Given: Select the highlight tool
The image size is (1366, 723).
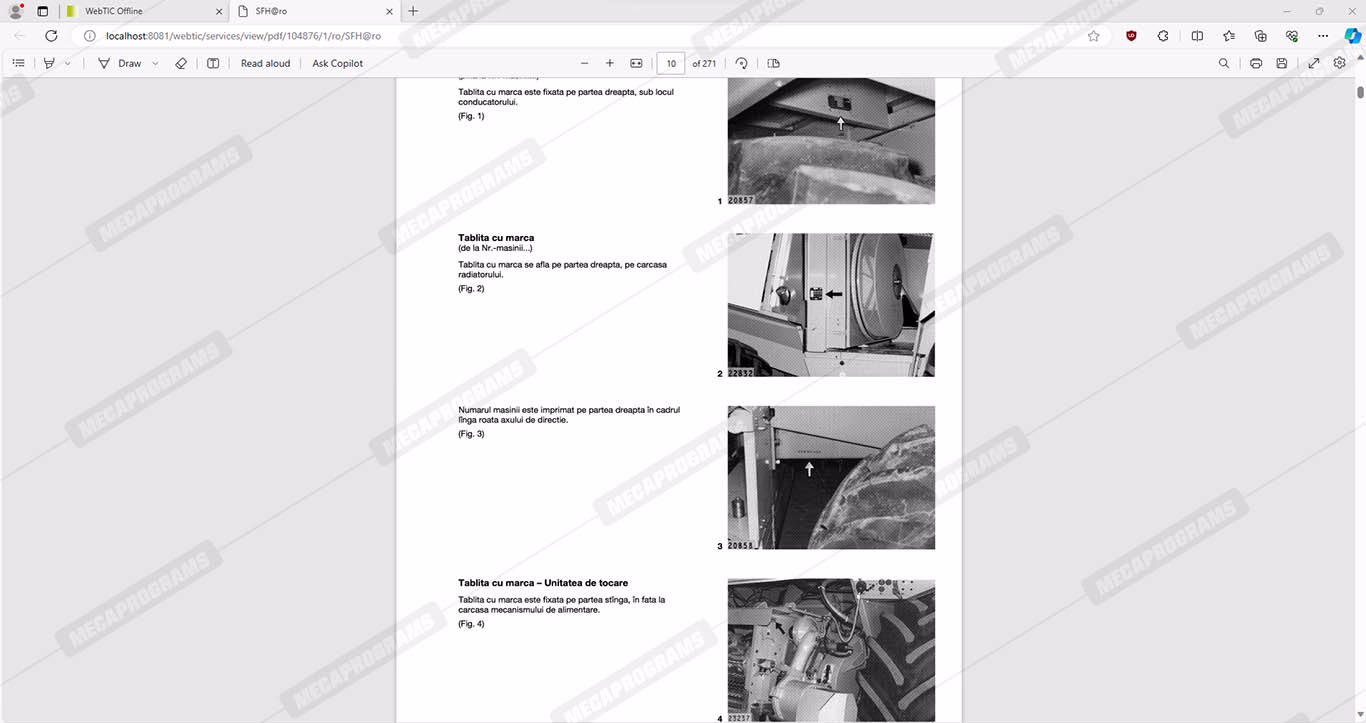Looking at the screenshot, I should pyautogui.click(x=49, y=63).
